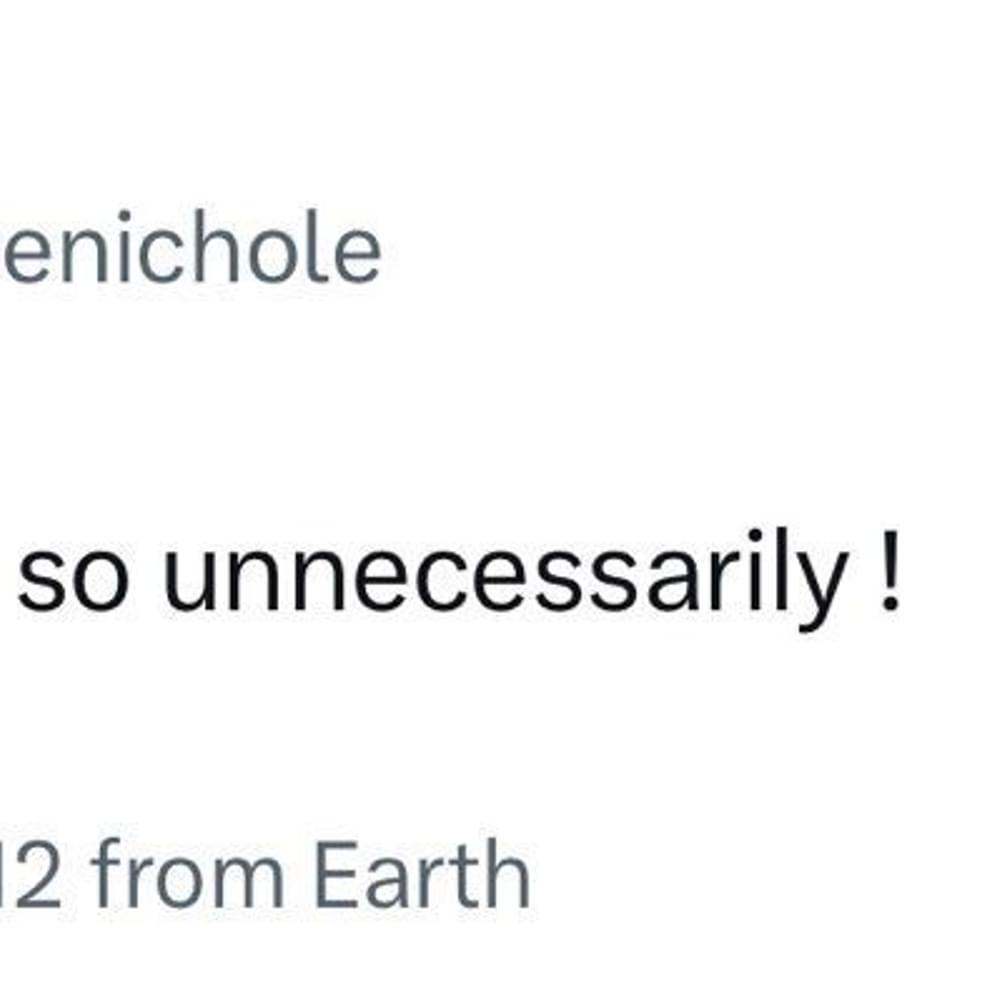Click the exclamation mark ending the tweet
This screenshot has width=1000, height=1000.
pyautogui.click(x=890, y=572)
